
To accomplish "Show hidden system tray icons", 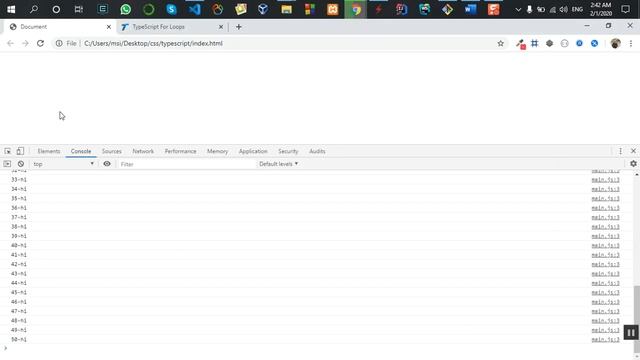I will click(518, 9).
